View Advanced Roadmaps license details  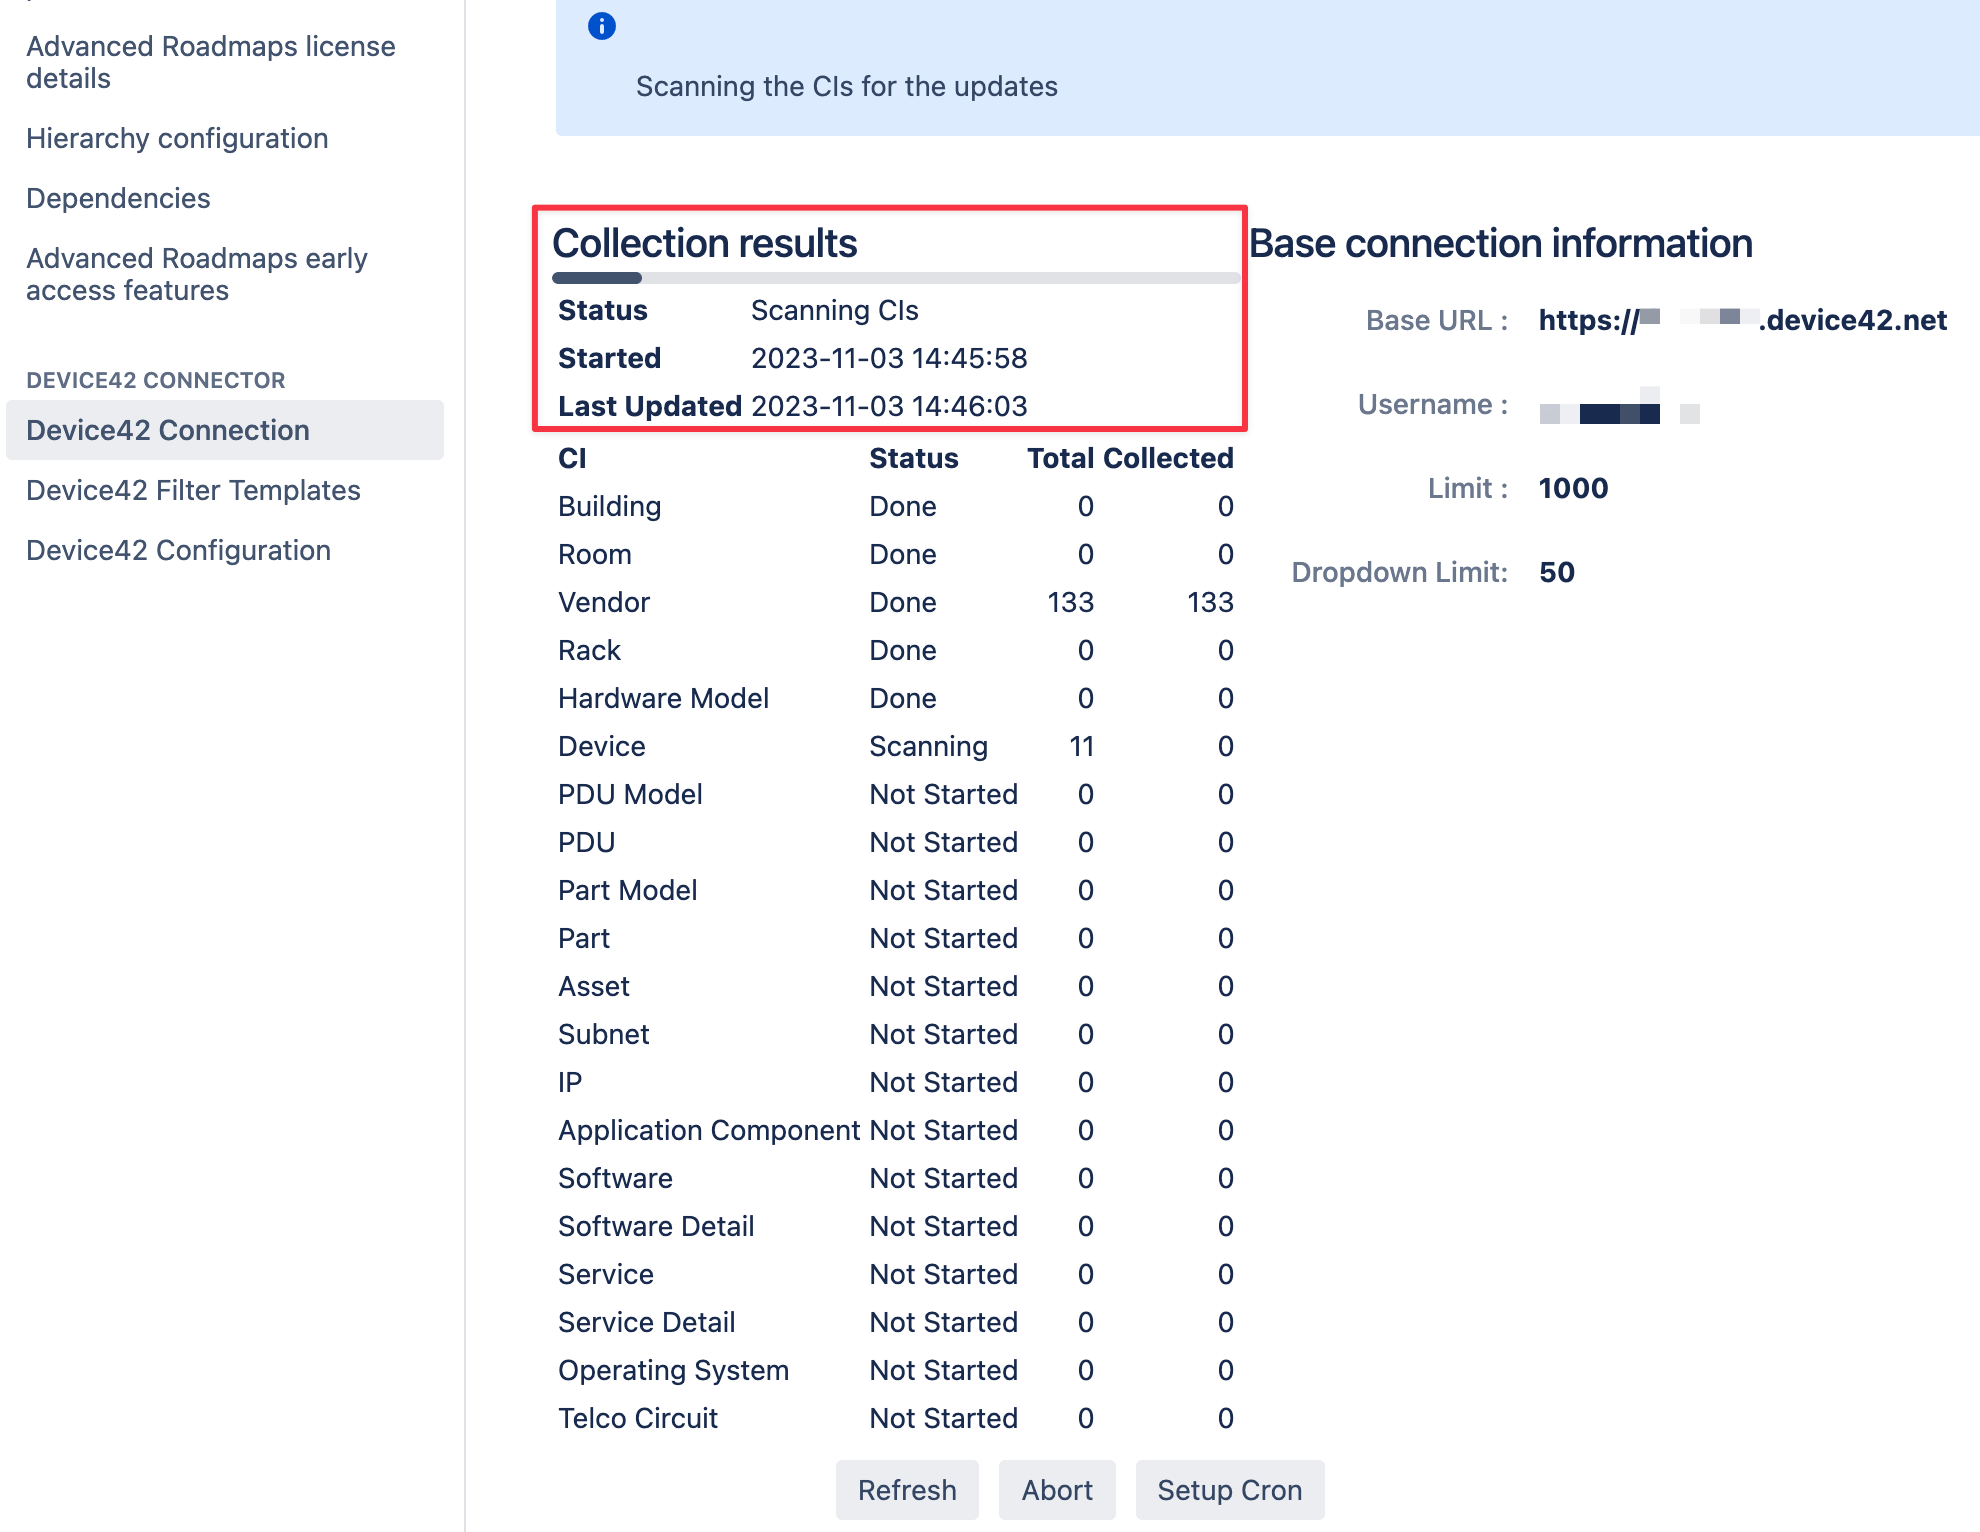tap(211, 61)
